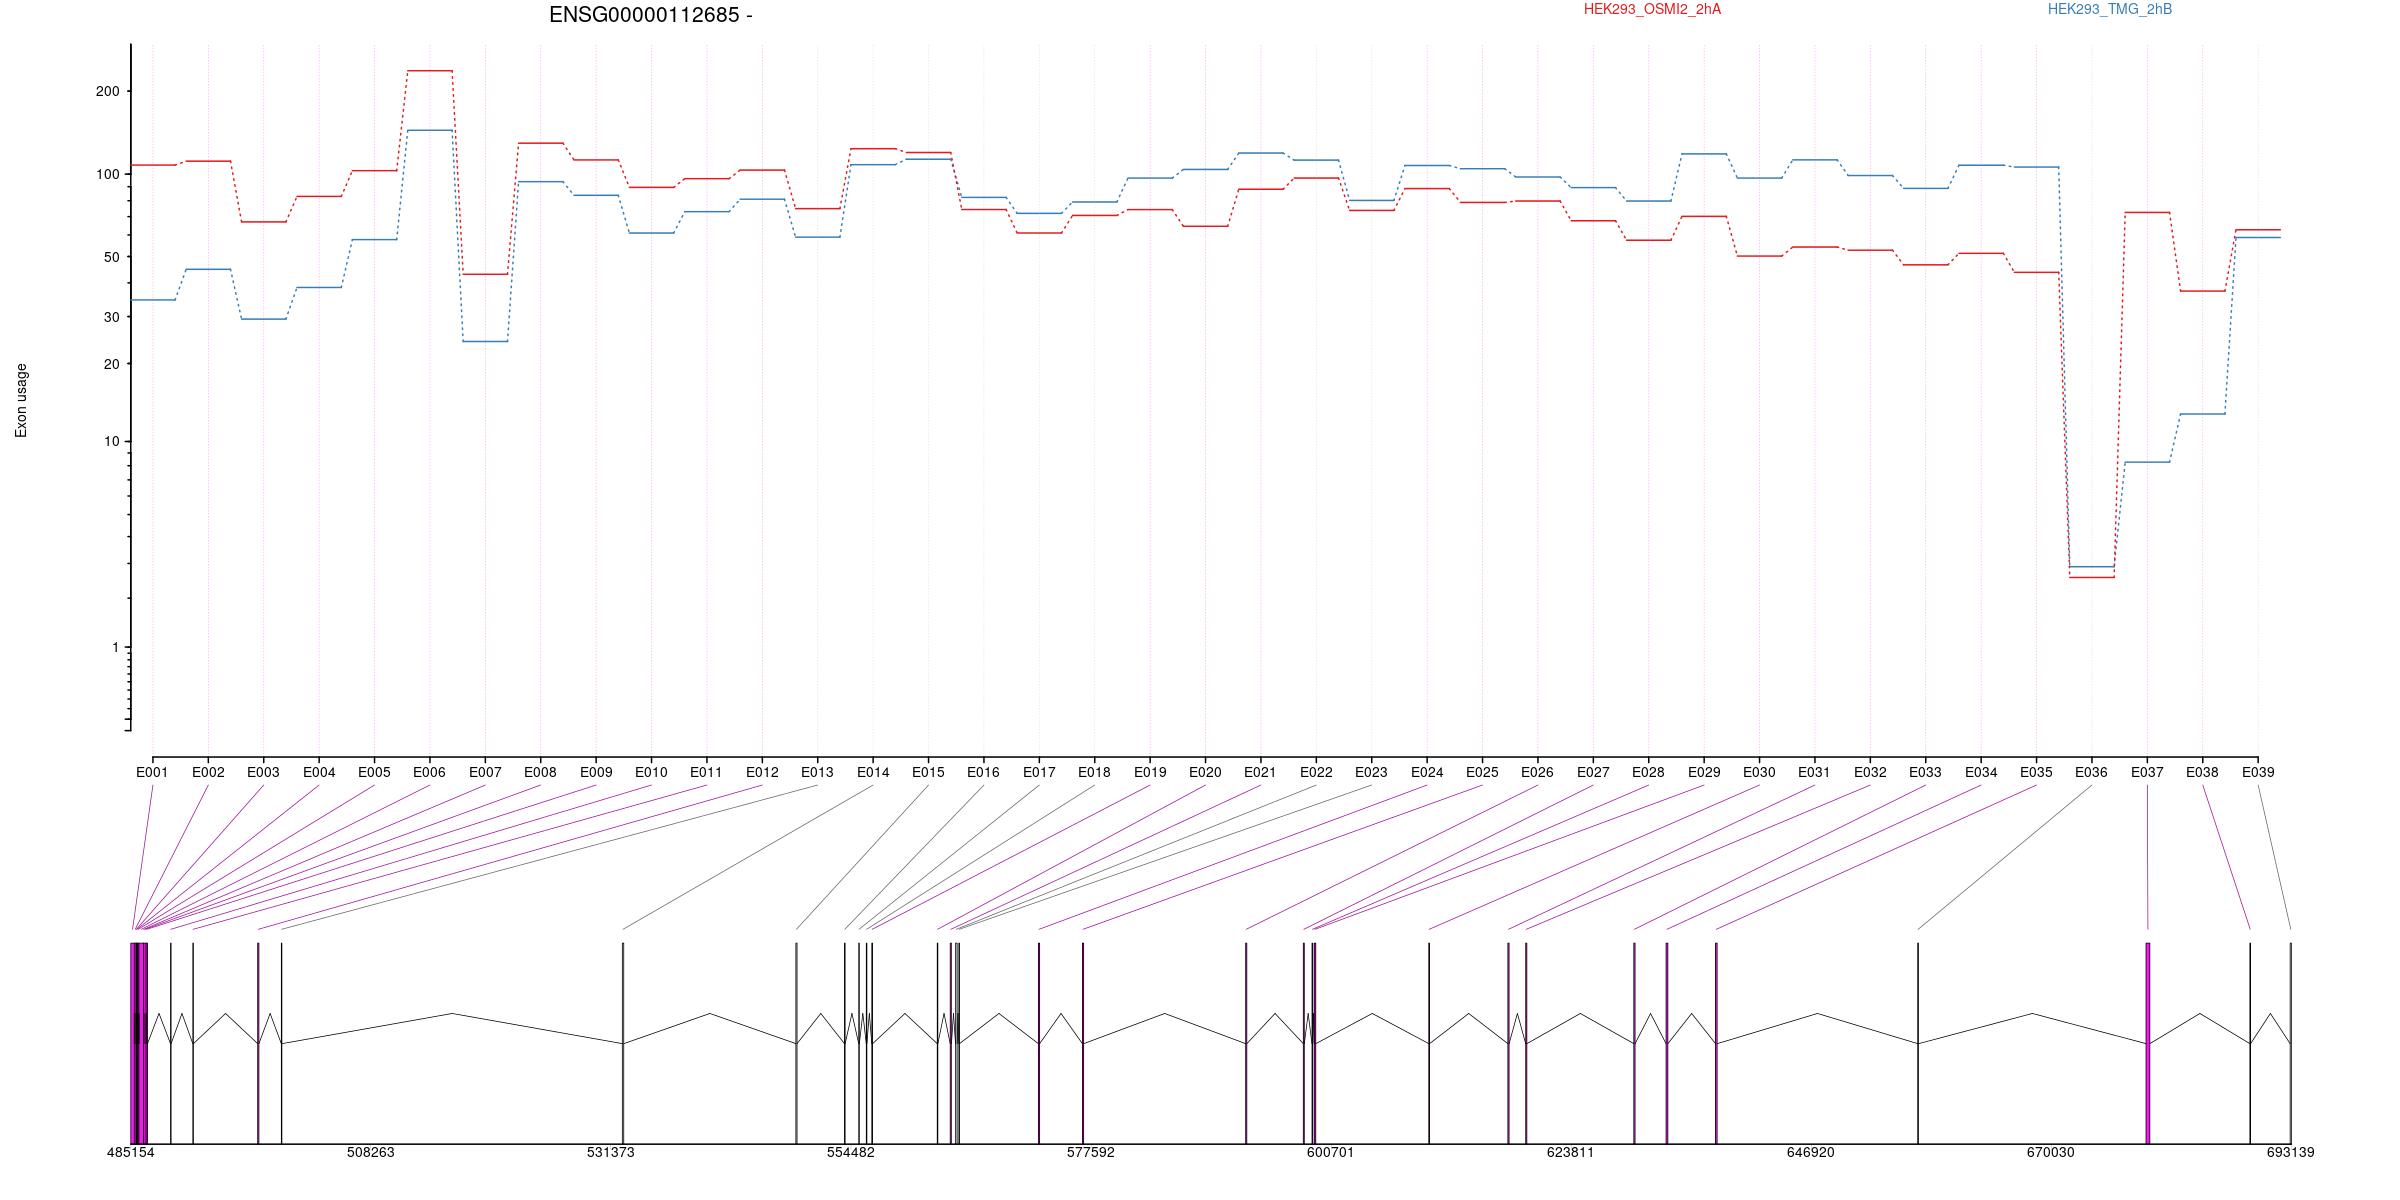Click the E027 exon label

1593,772
